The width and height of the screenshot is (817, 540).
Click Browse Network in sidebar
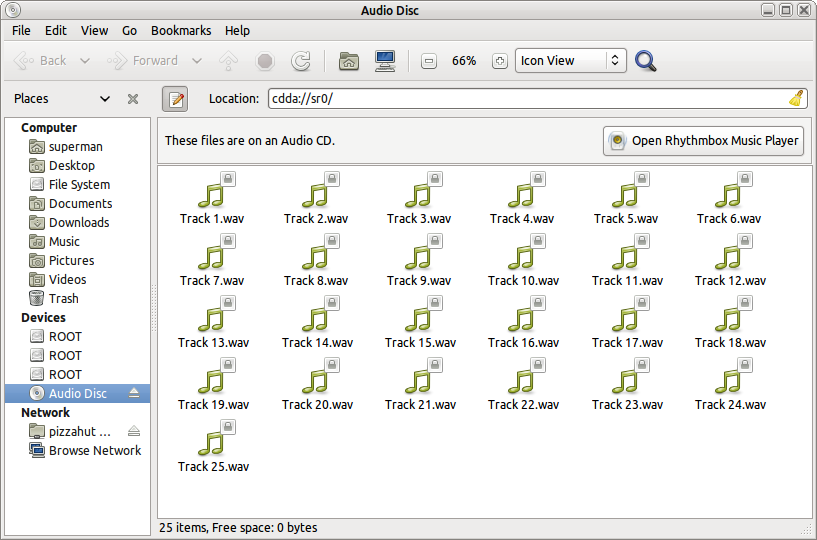(x=78, y=450)
